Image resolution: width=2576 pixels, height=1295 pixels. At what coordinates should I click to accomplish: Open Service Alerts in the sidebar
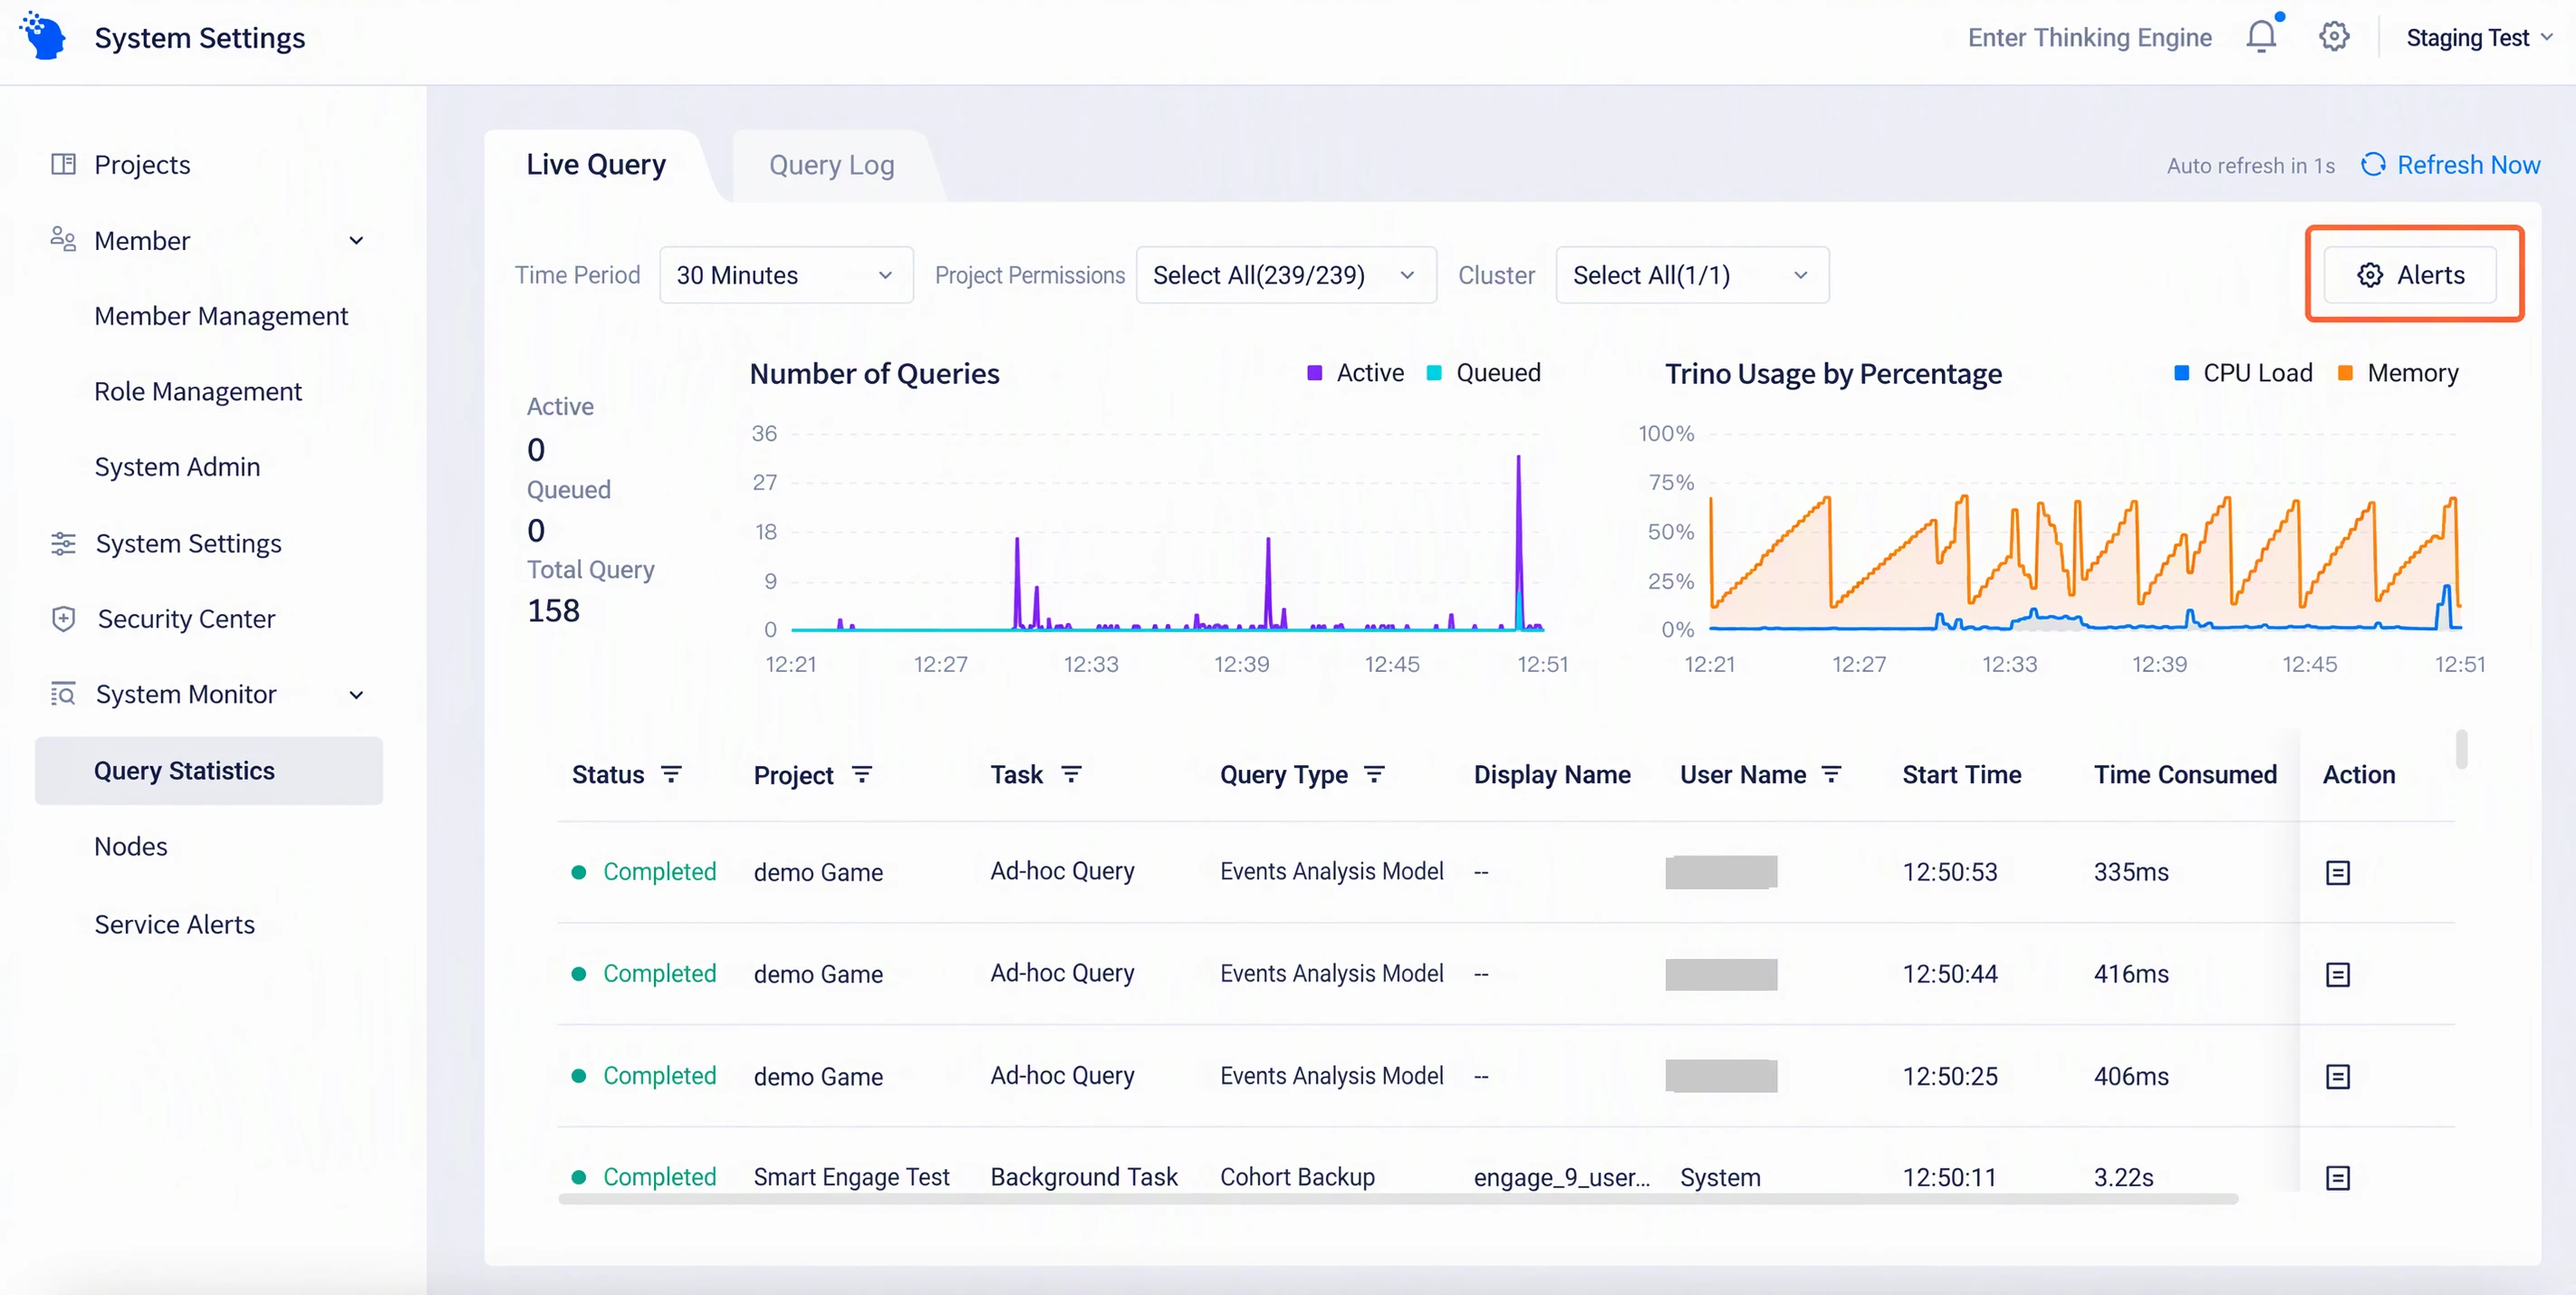click(174, 924)
